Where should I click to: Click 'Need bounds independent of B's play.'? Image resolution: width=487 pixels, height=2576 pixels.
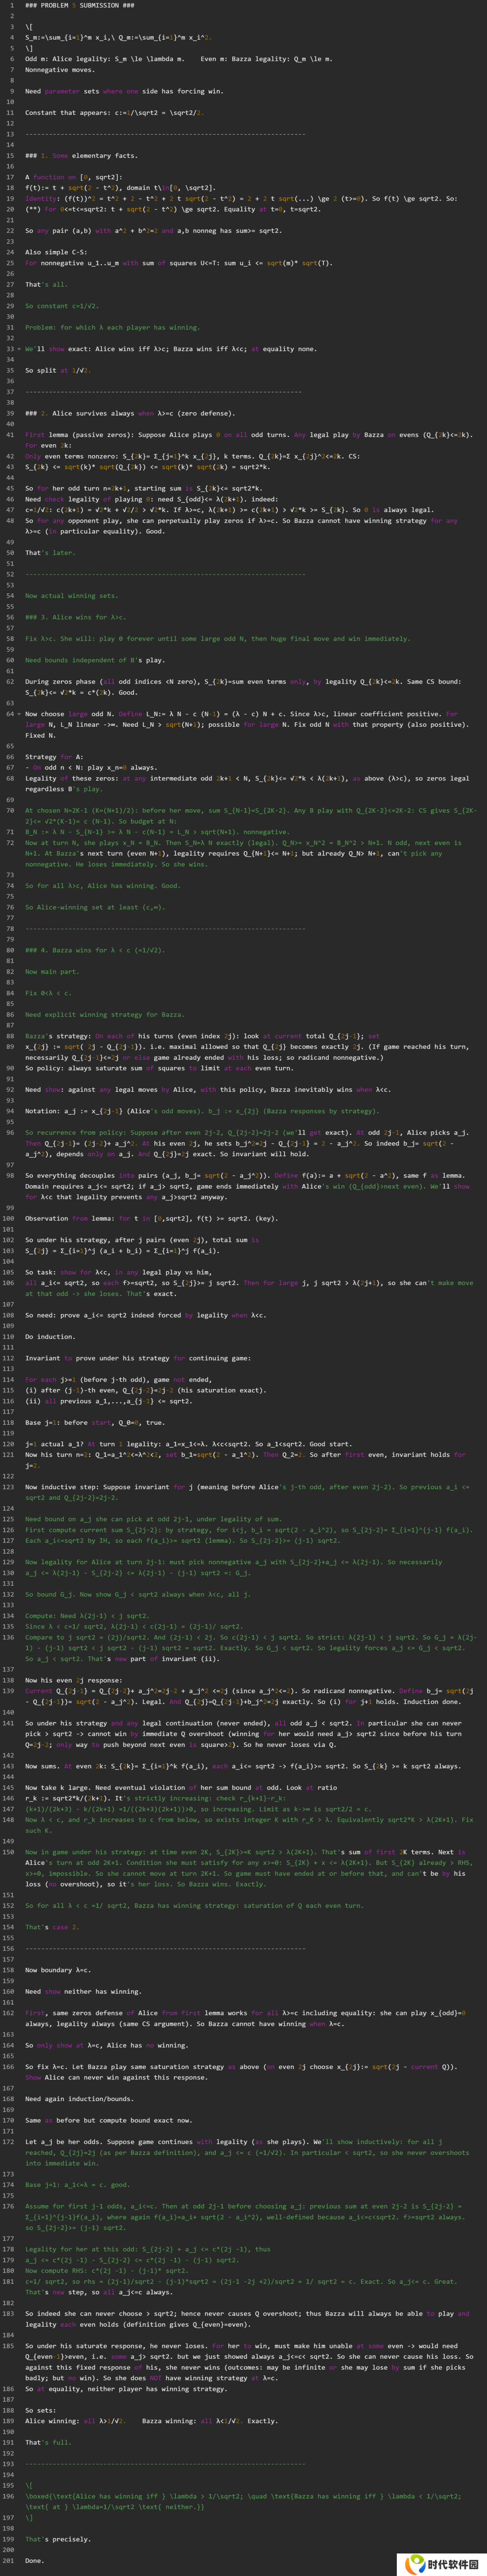coord(95,660)
